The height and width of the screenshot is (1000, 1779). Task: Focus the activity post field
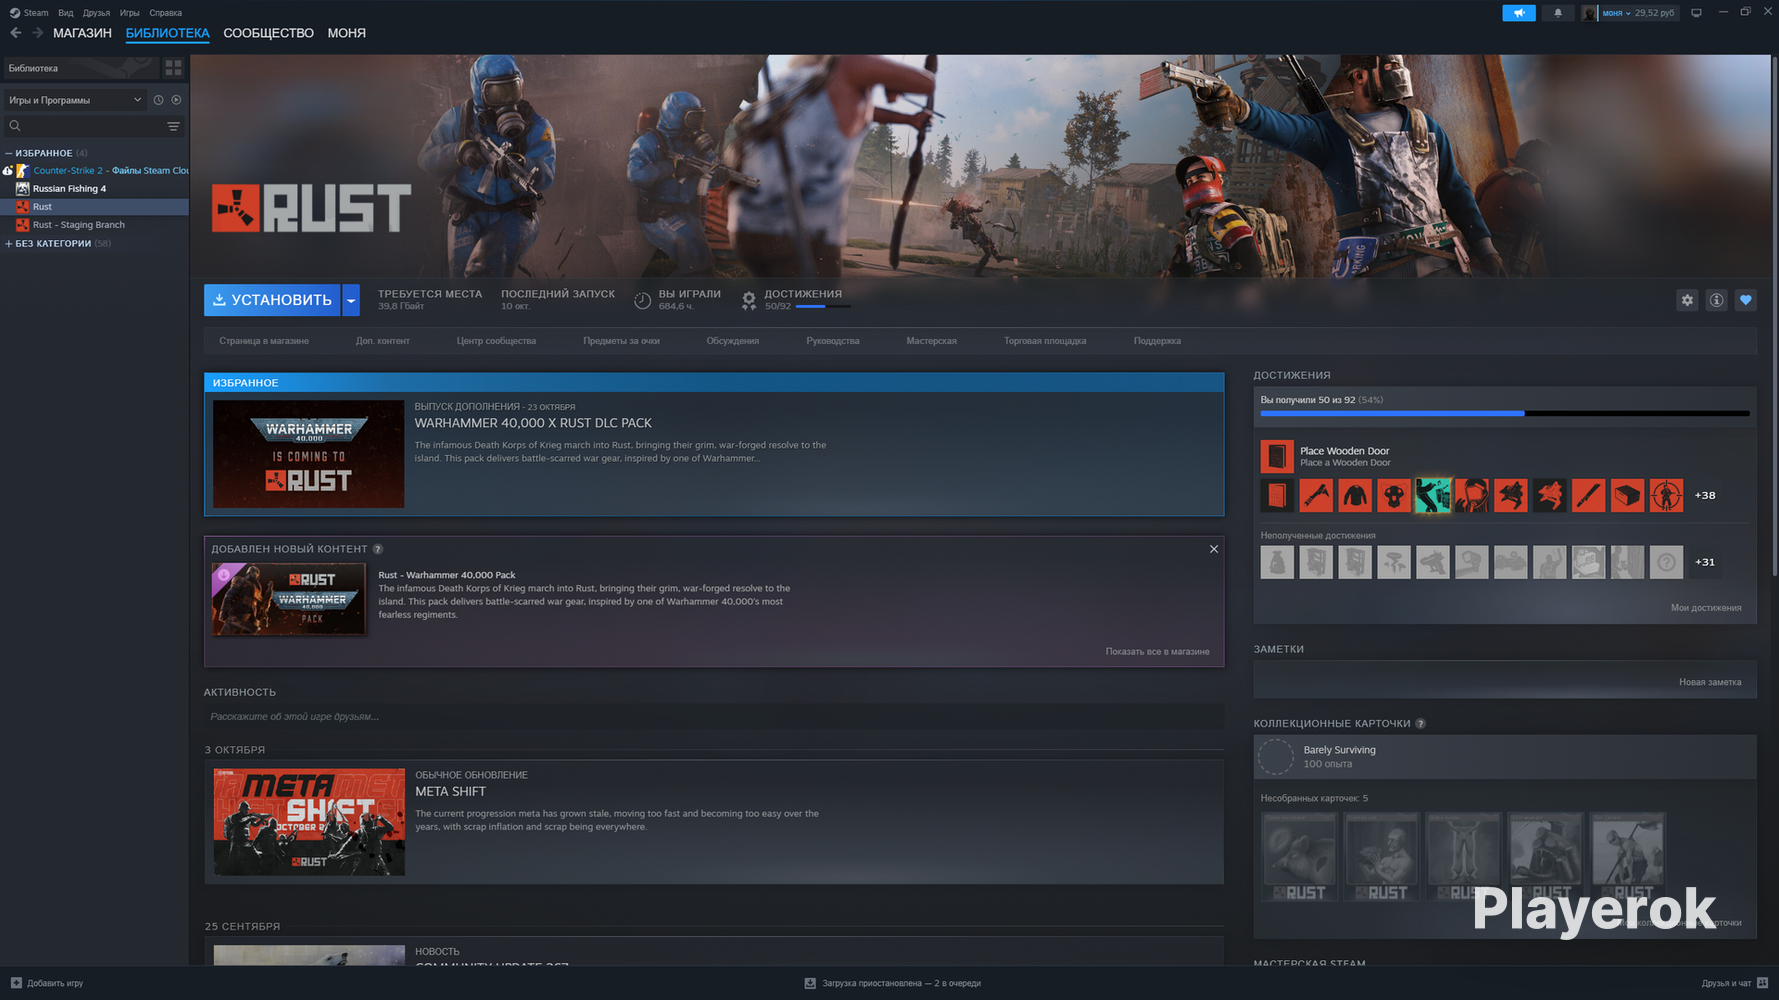pyautogui.click(x=714, y=716)
